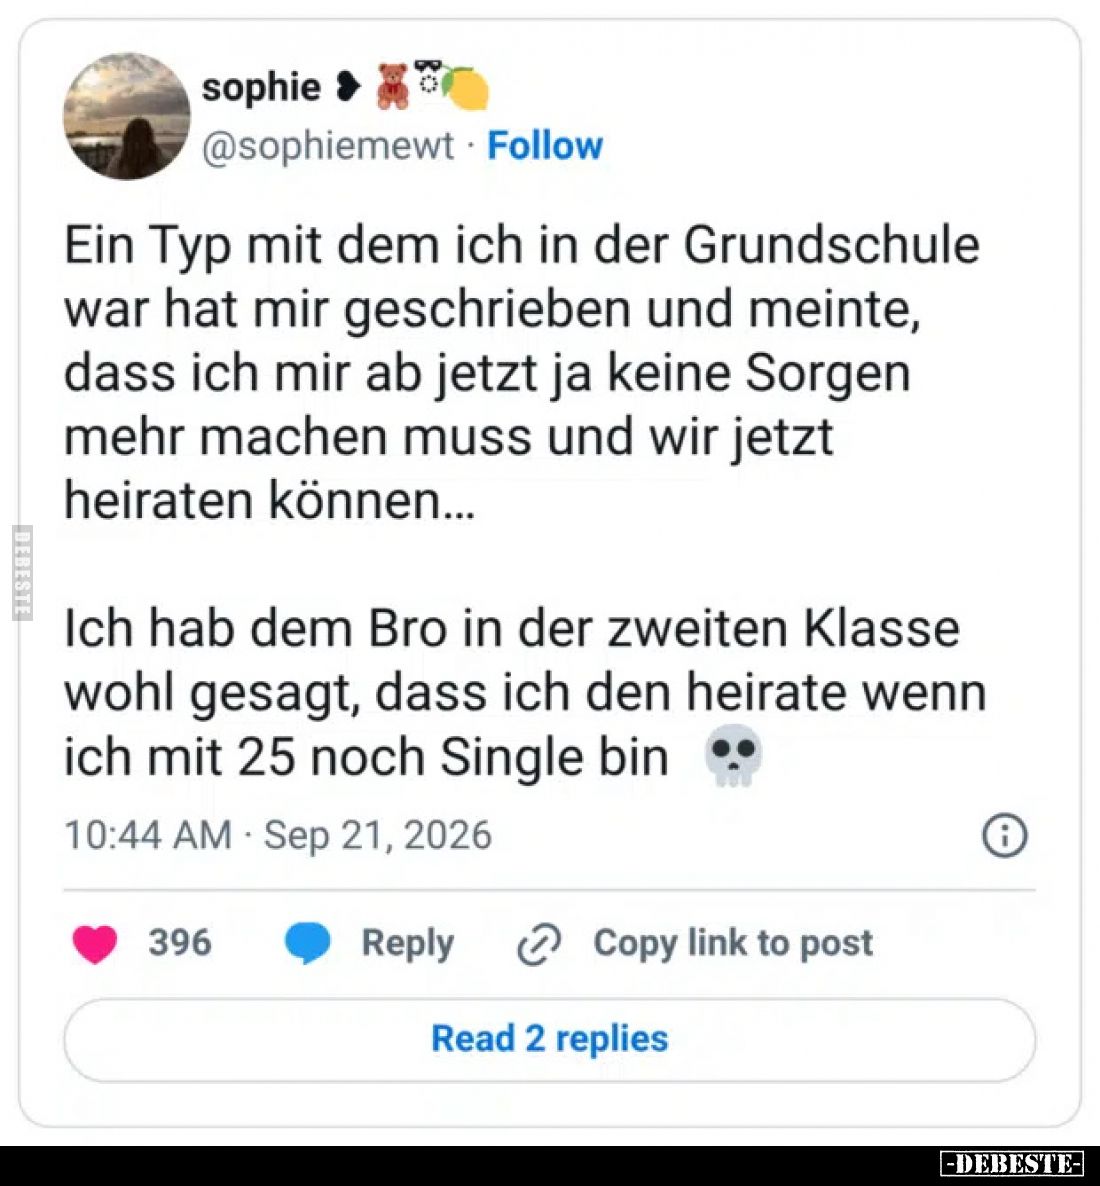
Task: Click the skull emoji in the tweet
Action: tap(732, 756)
